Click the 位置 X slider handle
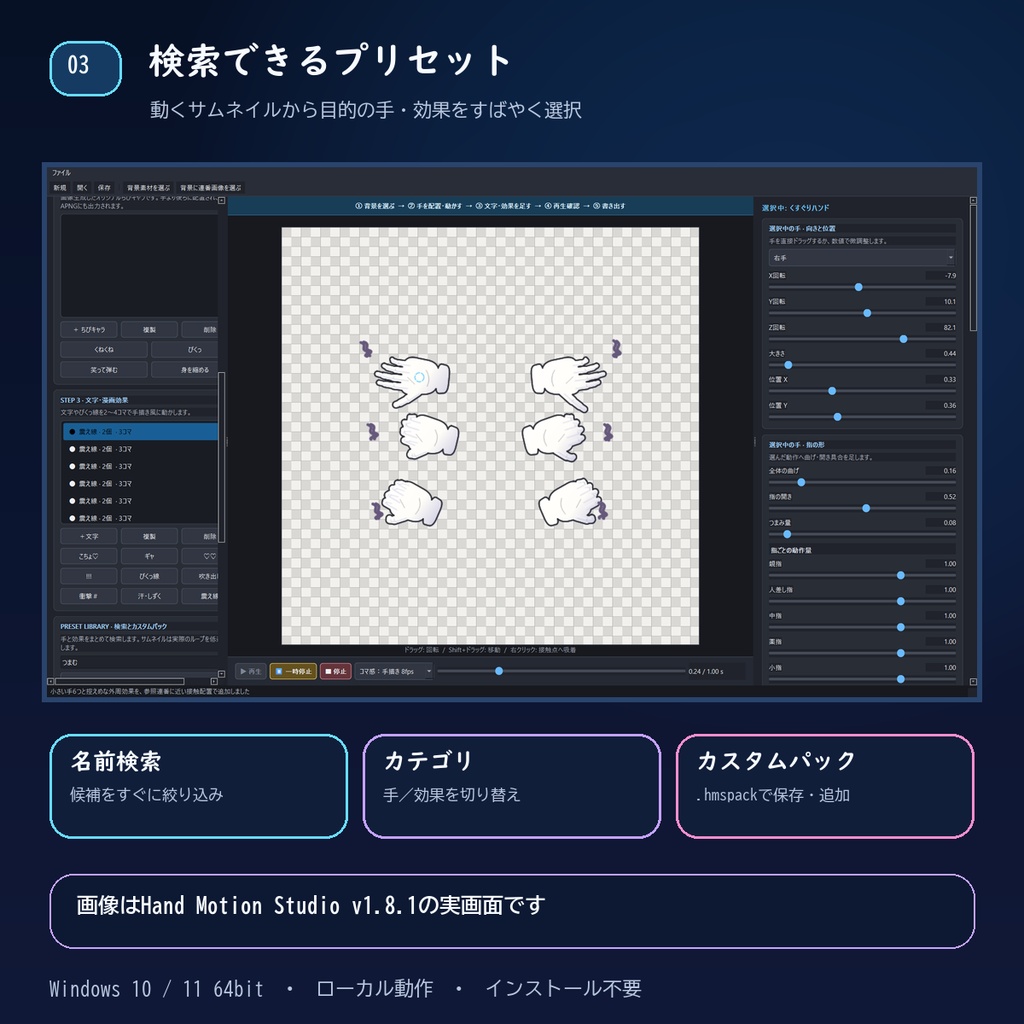1024x1024 pixels. click(832, 391)
